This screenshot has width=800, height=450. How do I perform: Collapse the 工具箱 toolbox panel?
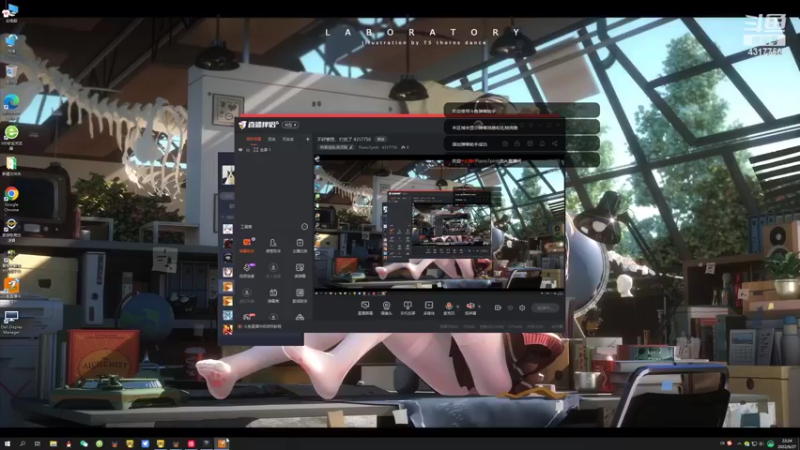pyautogui.click(x=305, y=227)
